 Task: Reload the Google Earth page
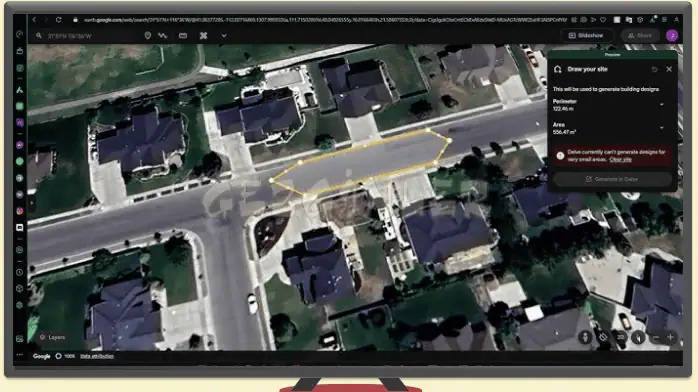[58, 20]
